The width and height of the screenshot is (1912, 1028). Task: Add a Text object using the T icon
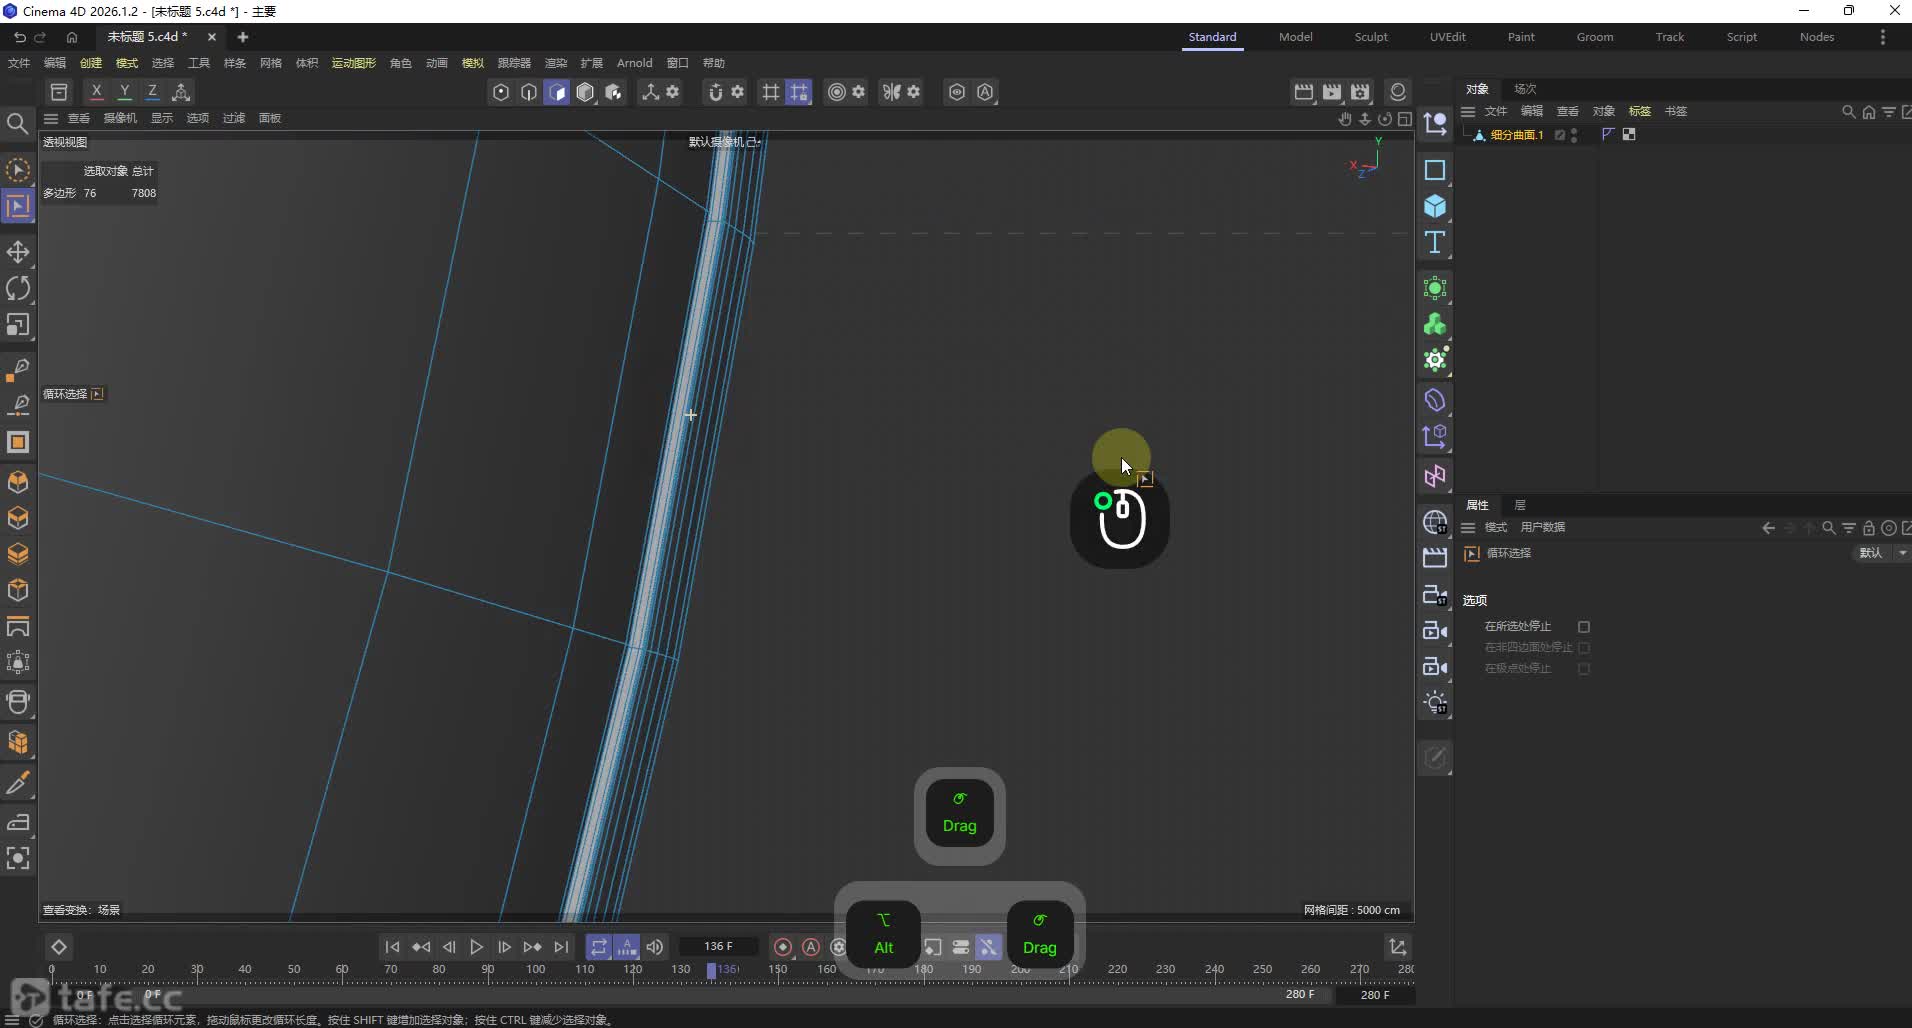1435,242
